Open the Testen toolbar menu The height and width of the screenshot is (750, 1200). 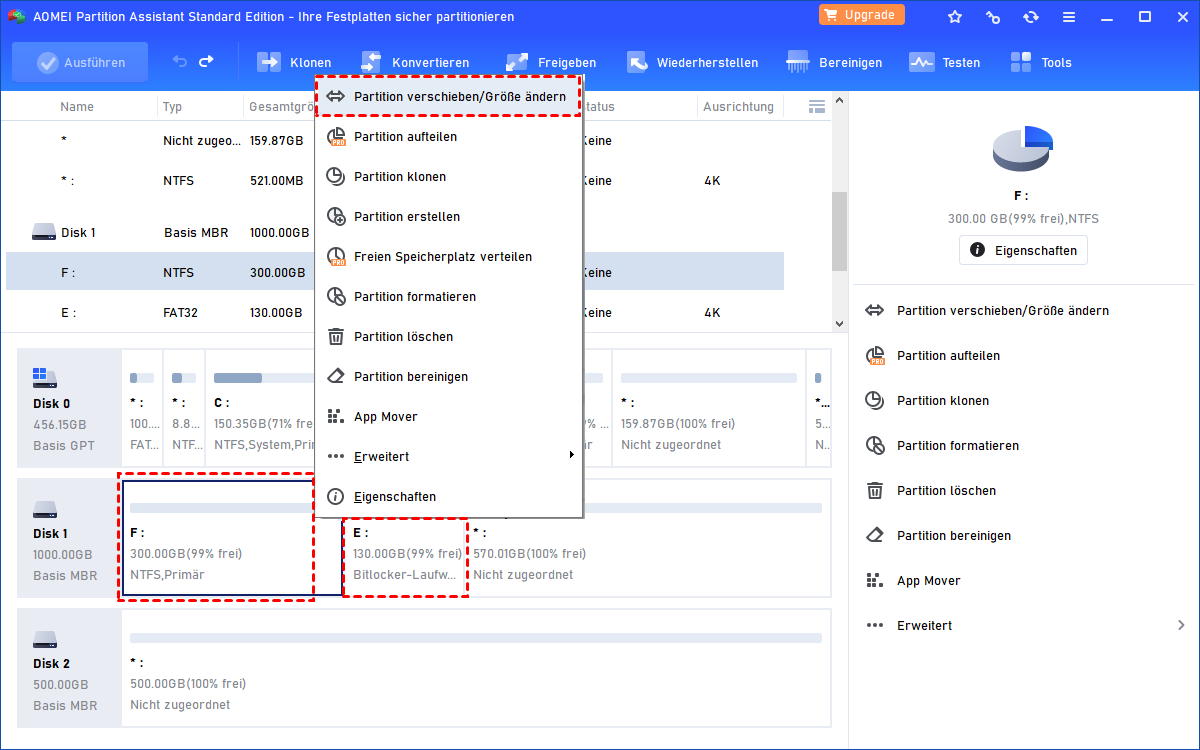pyautogui.click(x=945, y=62)
